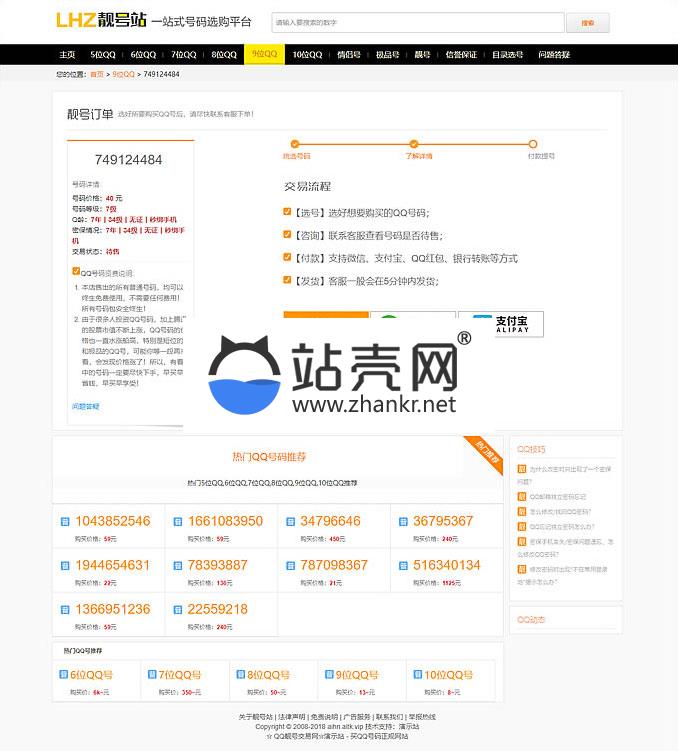Select the 了解详情 progress step marker
Screen dimensions: 678x751
click(418, 145)
